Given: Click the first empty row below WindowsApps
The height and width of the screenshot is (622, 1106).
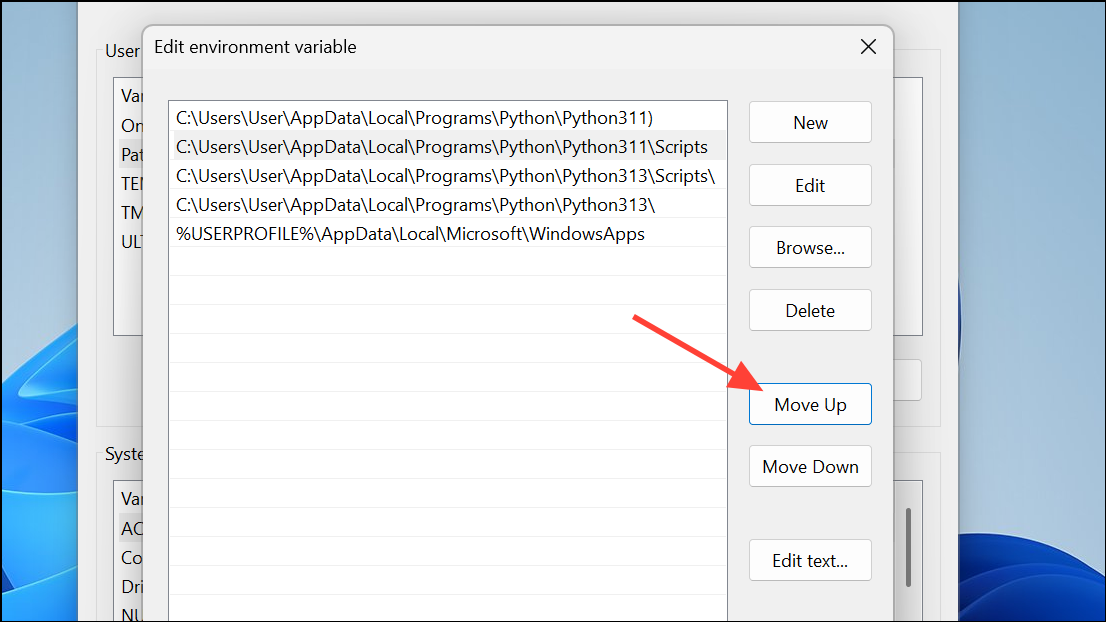Looking at the screenshot, I should point(447,262).
